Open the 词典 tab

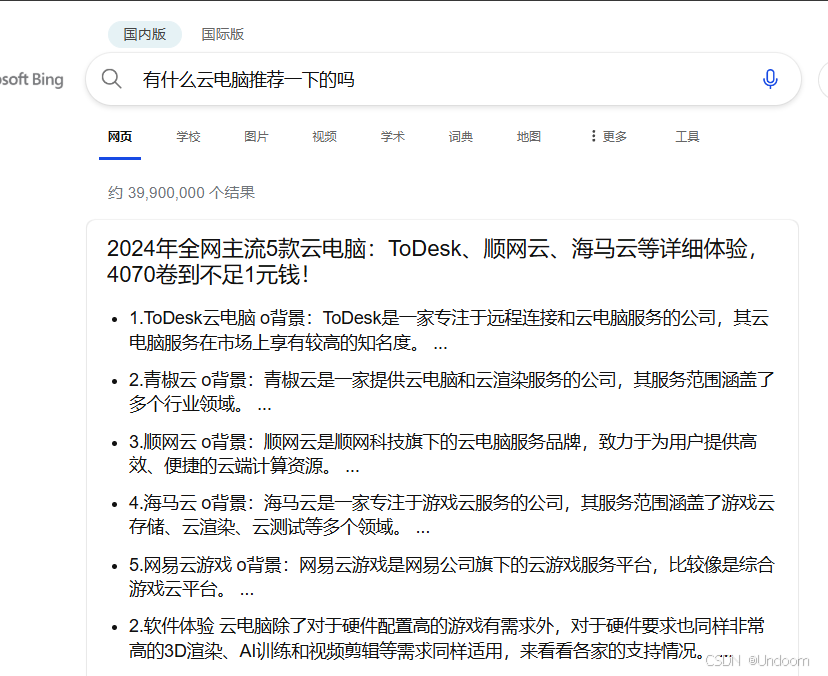click(x=460, y=137)
